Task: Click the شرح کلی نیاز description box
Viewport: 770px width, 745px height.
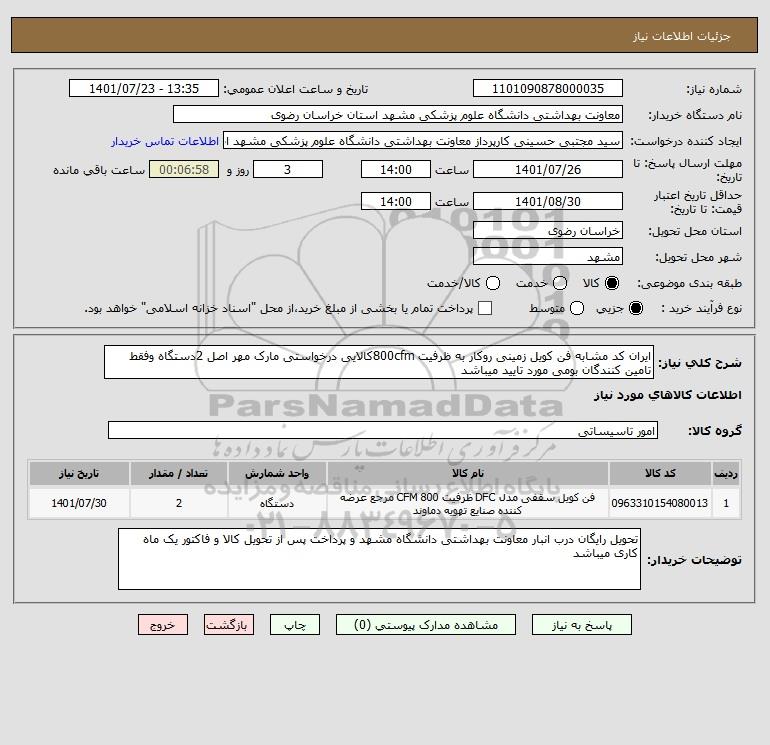Action: 379,362
